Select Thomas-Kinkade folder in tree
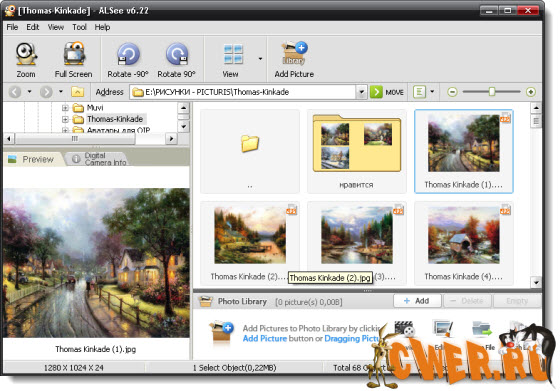This screenshot has width=560, height=391. click(x=115, y=119)
